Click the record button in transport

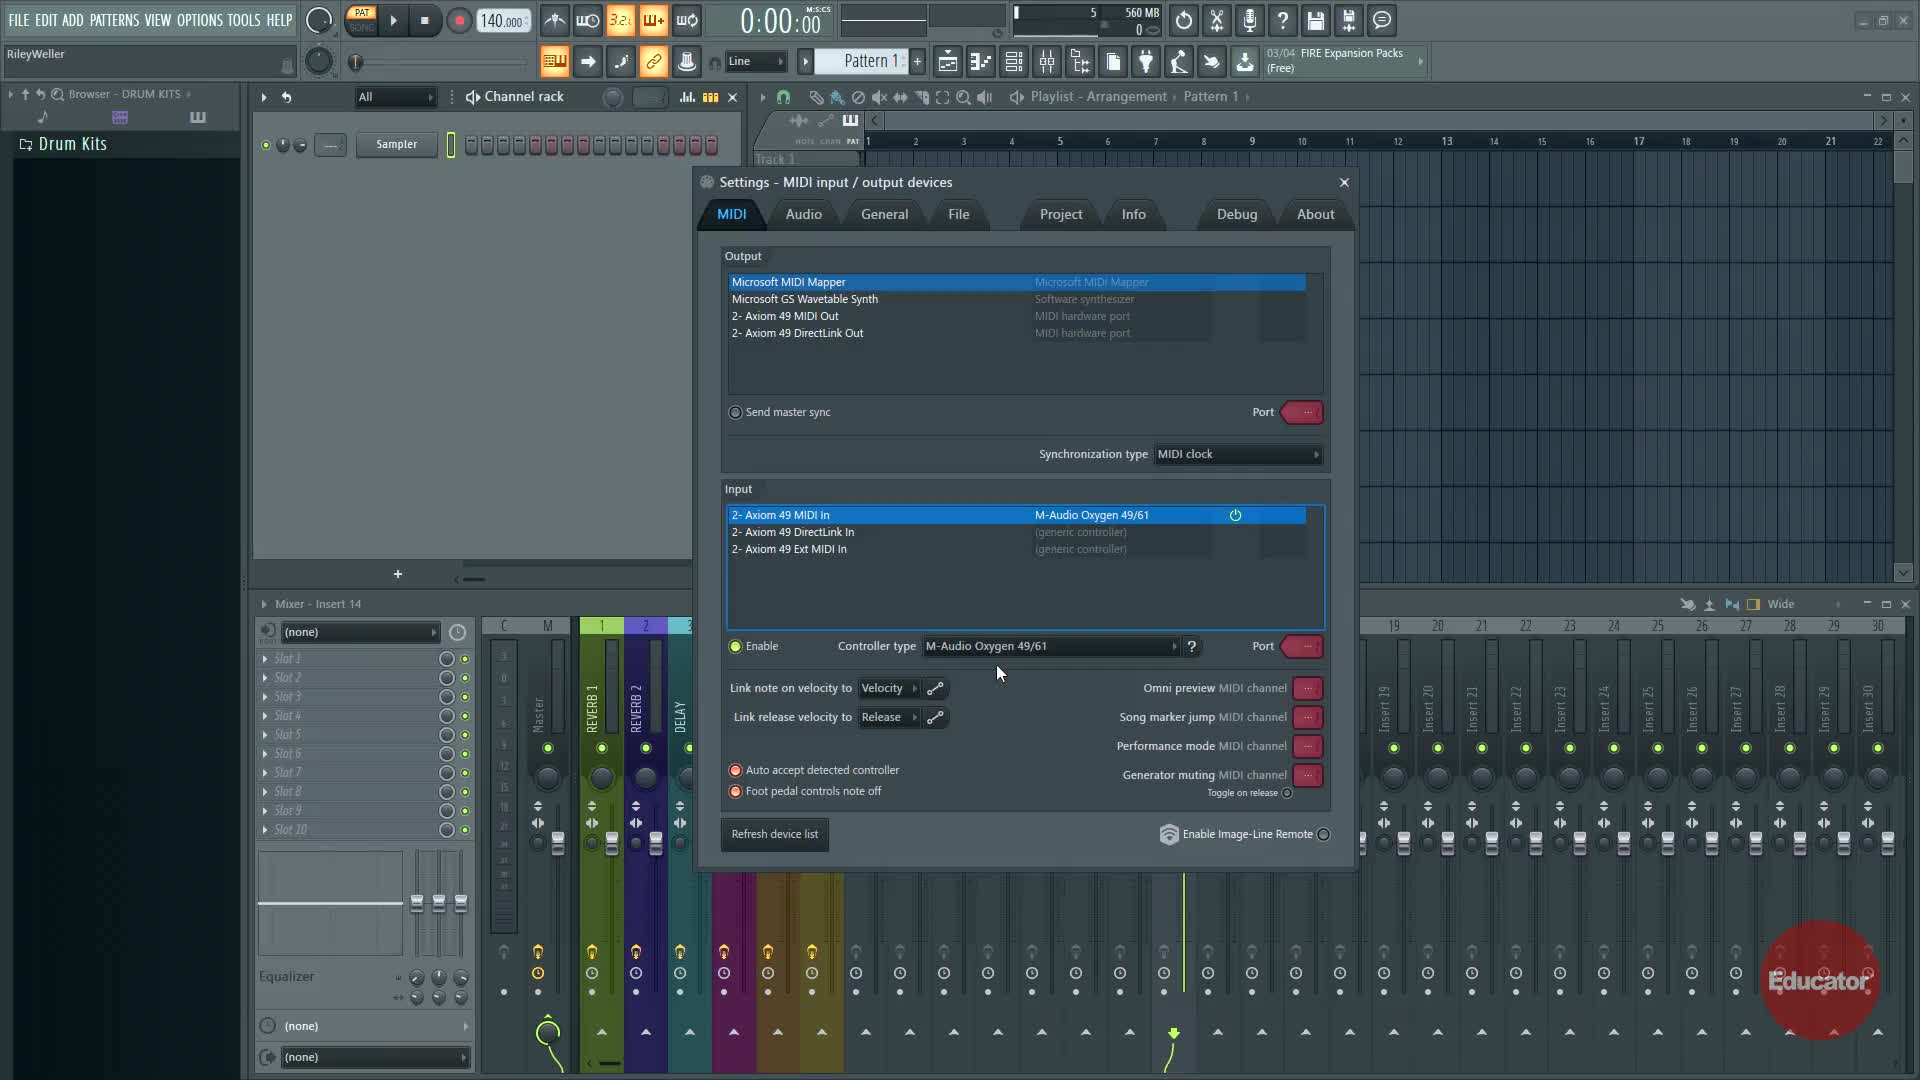(458, 20)
